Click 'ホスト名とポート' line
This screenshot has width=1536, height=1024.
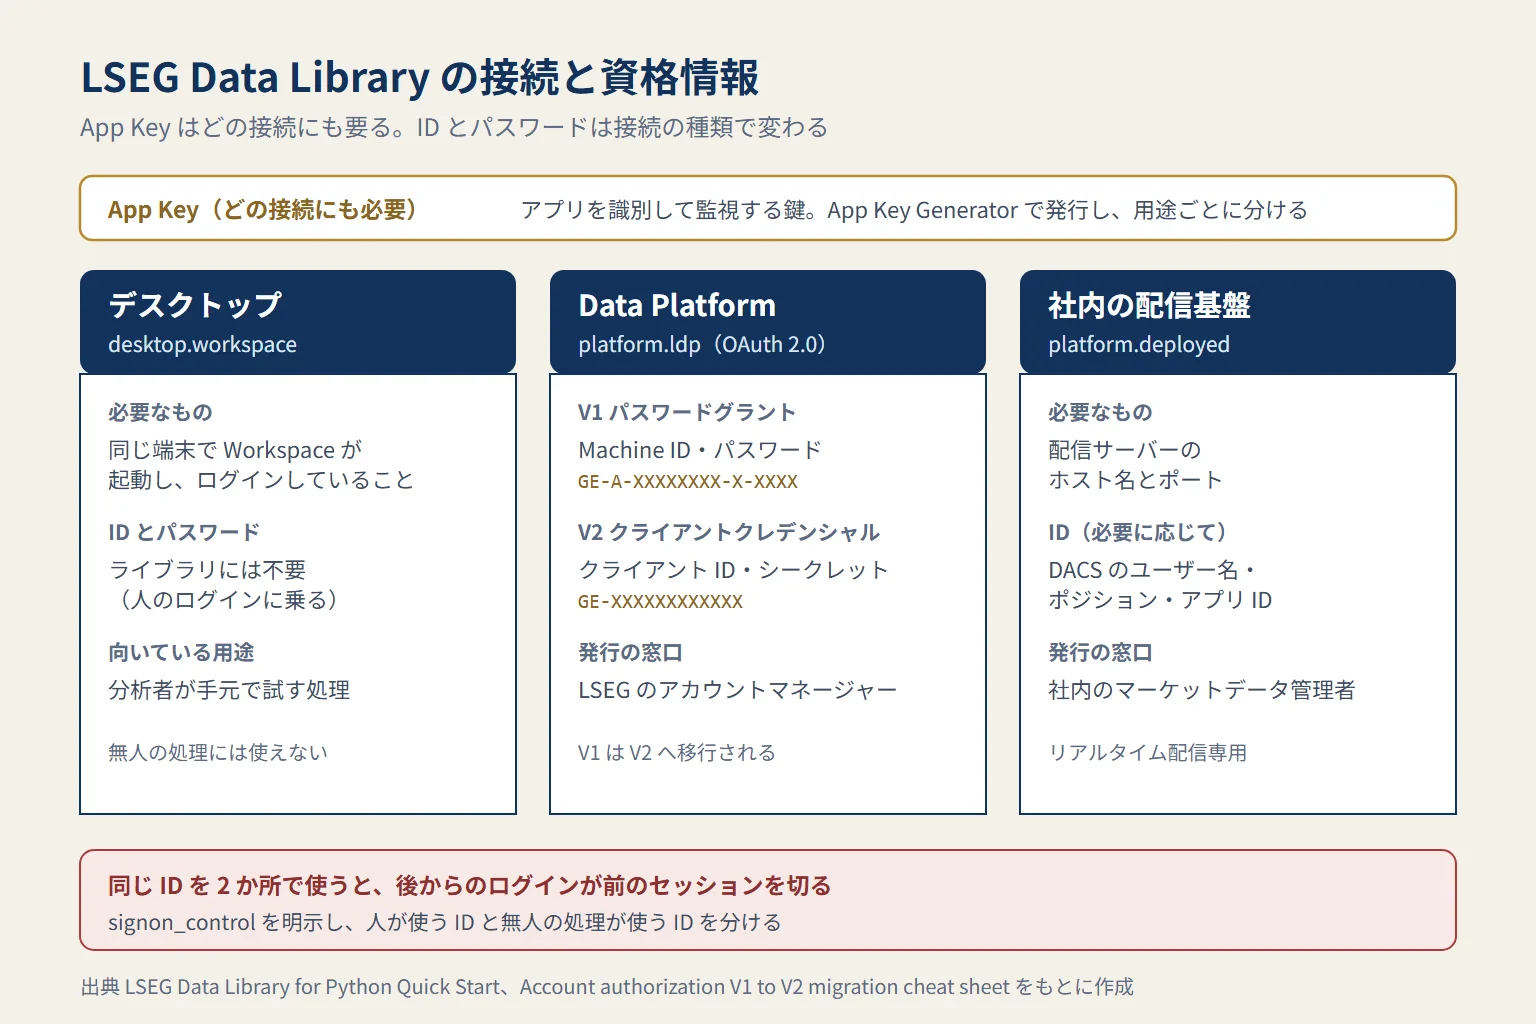pyautogui.click(x=1135, y=480)
